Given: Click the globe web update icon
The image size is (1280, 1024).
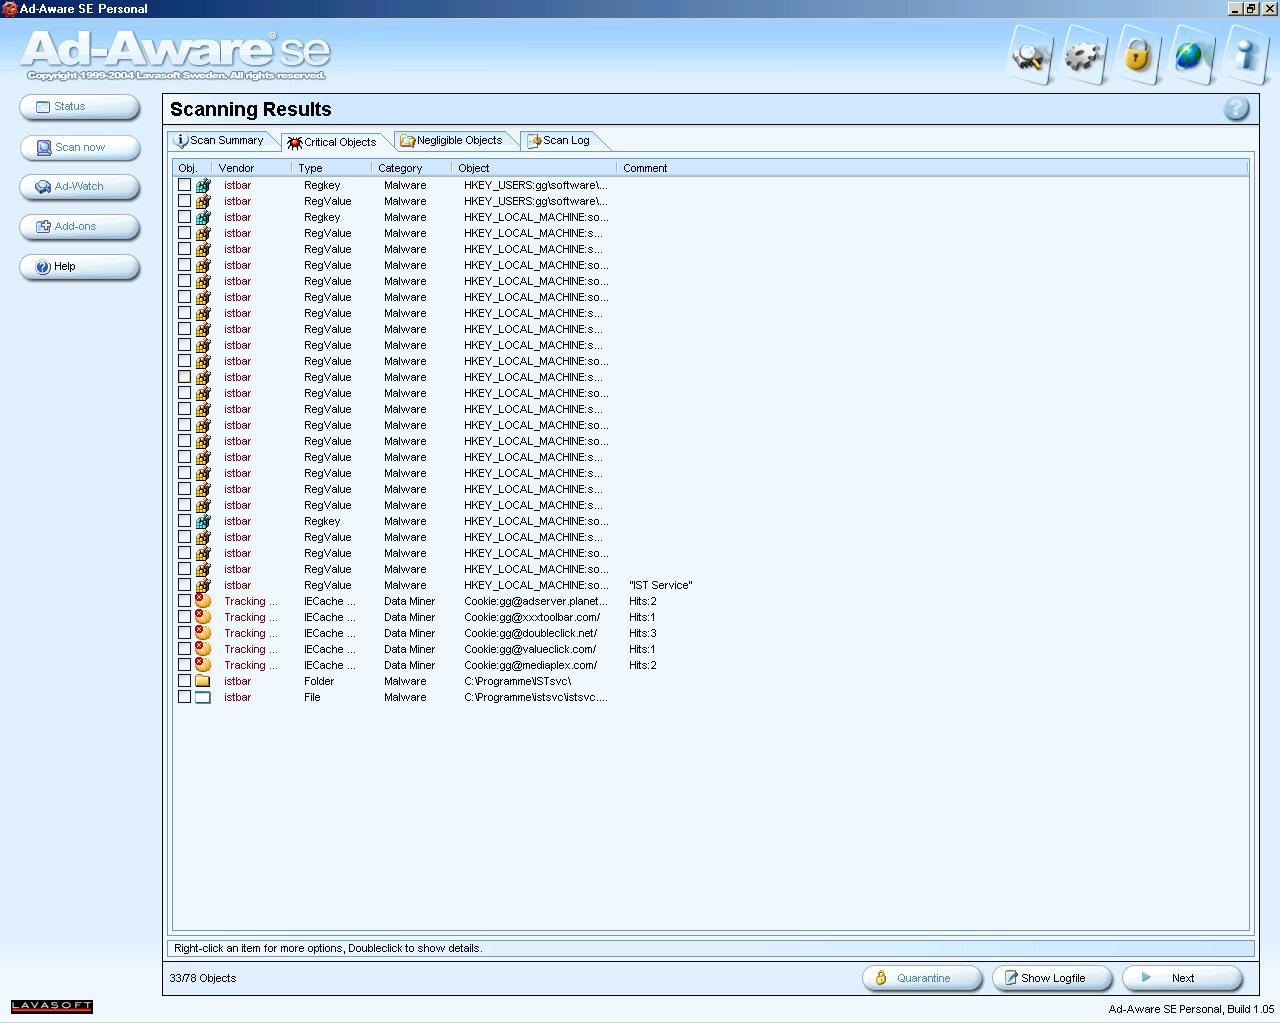Looking at the screenshot, I should click(x=1190, y=56).
